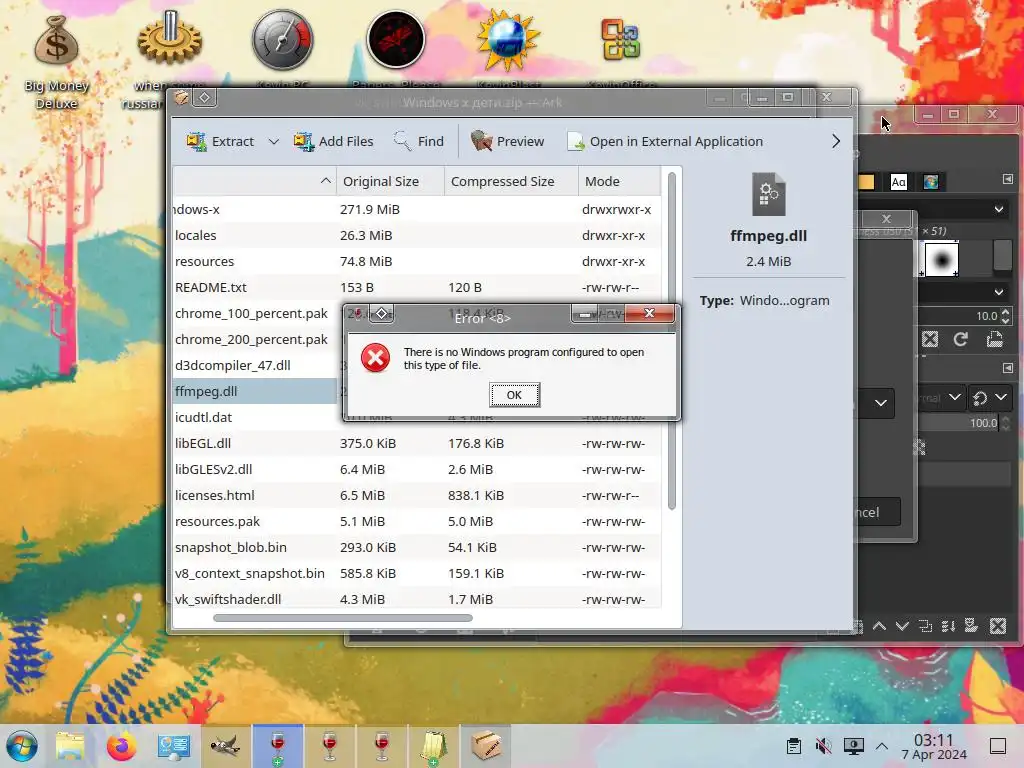Viewport: 1024px width, 768px height.
Task: Select the libGLESv2.dll file
Action: [417, 470]
